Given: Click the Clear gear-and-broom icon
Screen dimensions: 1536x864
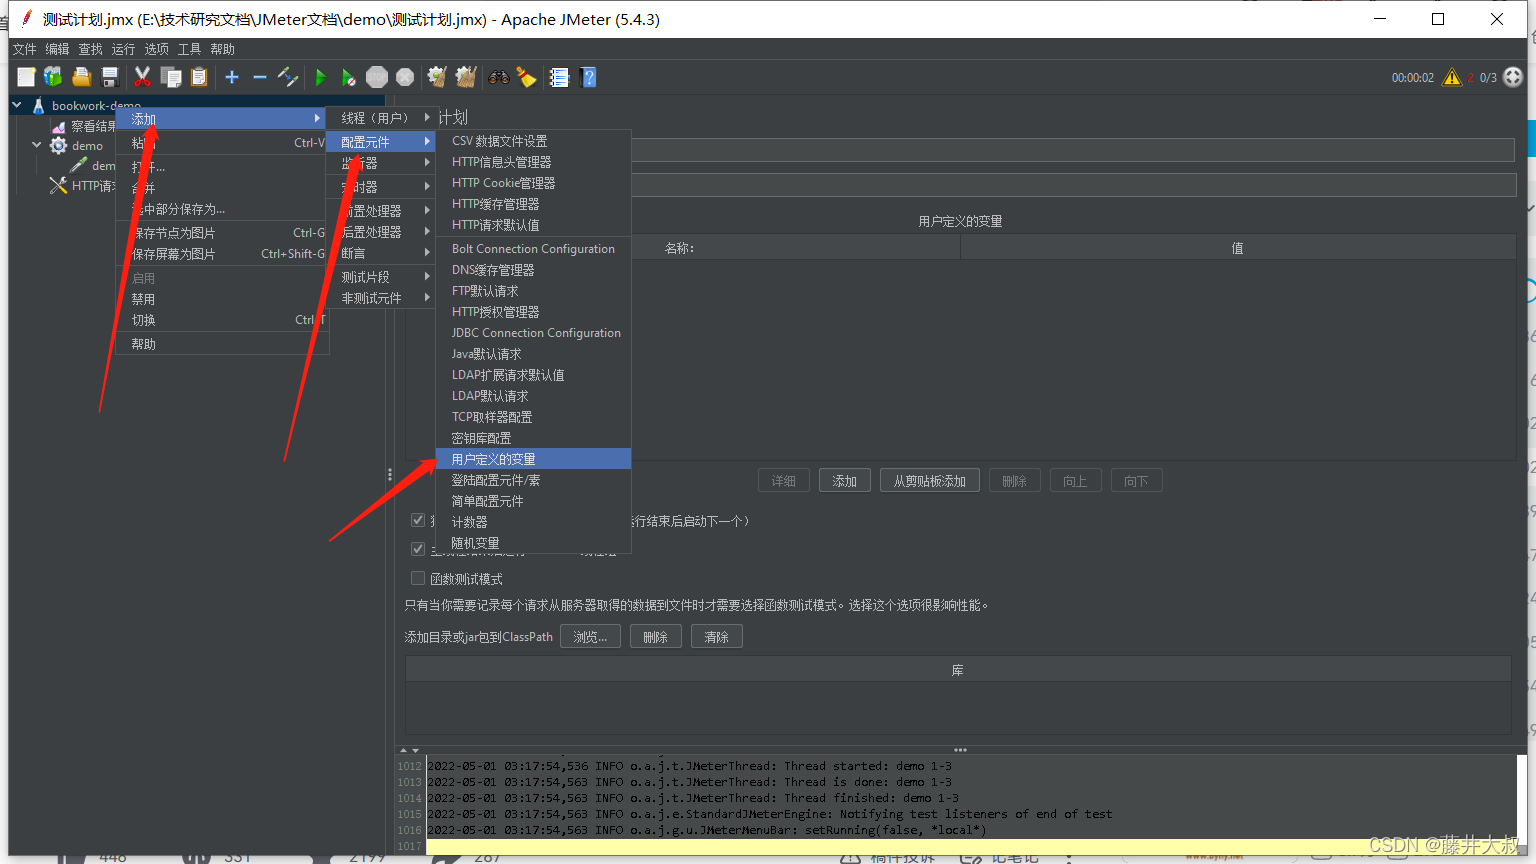Looking at the screenshot, I should (437, 77).
